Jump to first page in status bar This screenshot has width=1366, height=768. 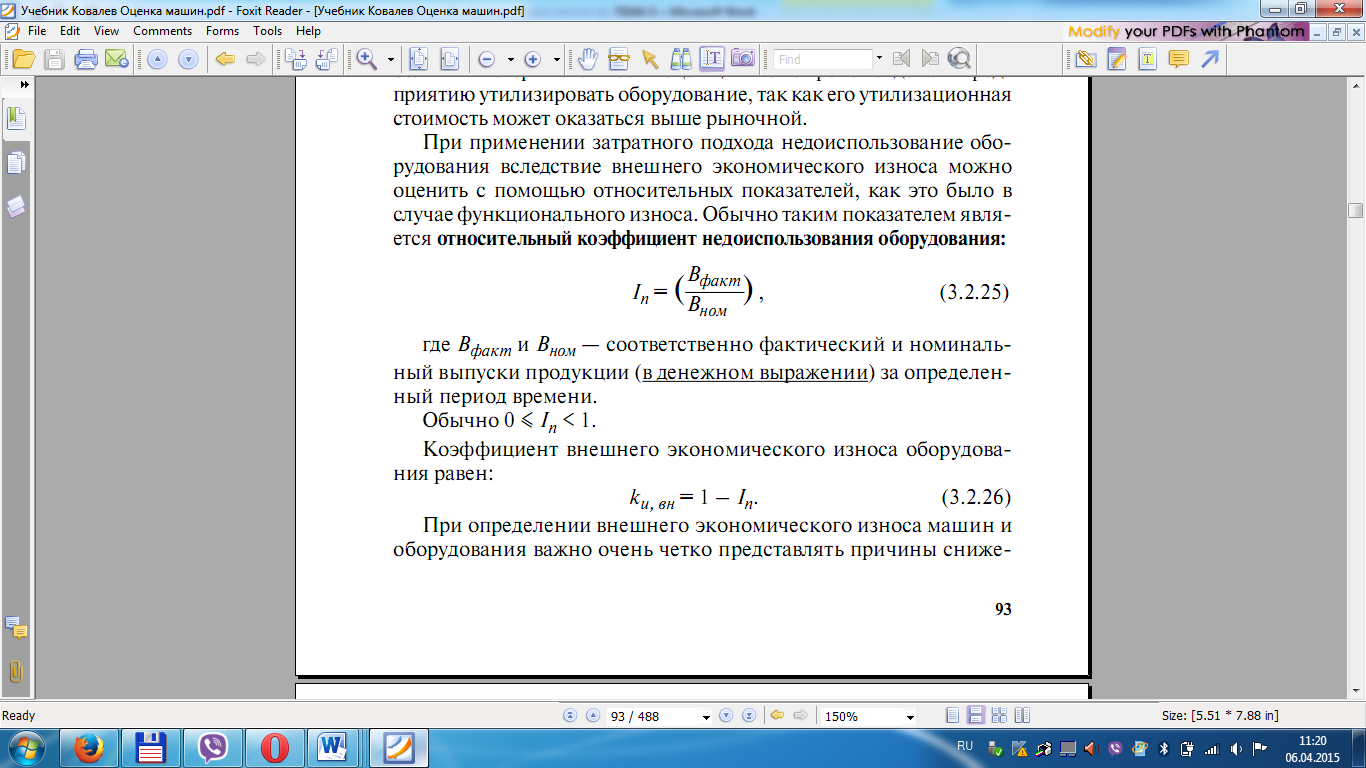point(571,716)
